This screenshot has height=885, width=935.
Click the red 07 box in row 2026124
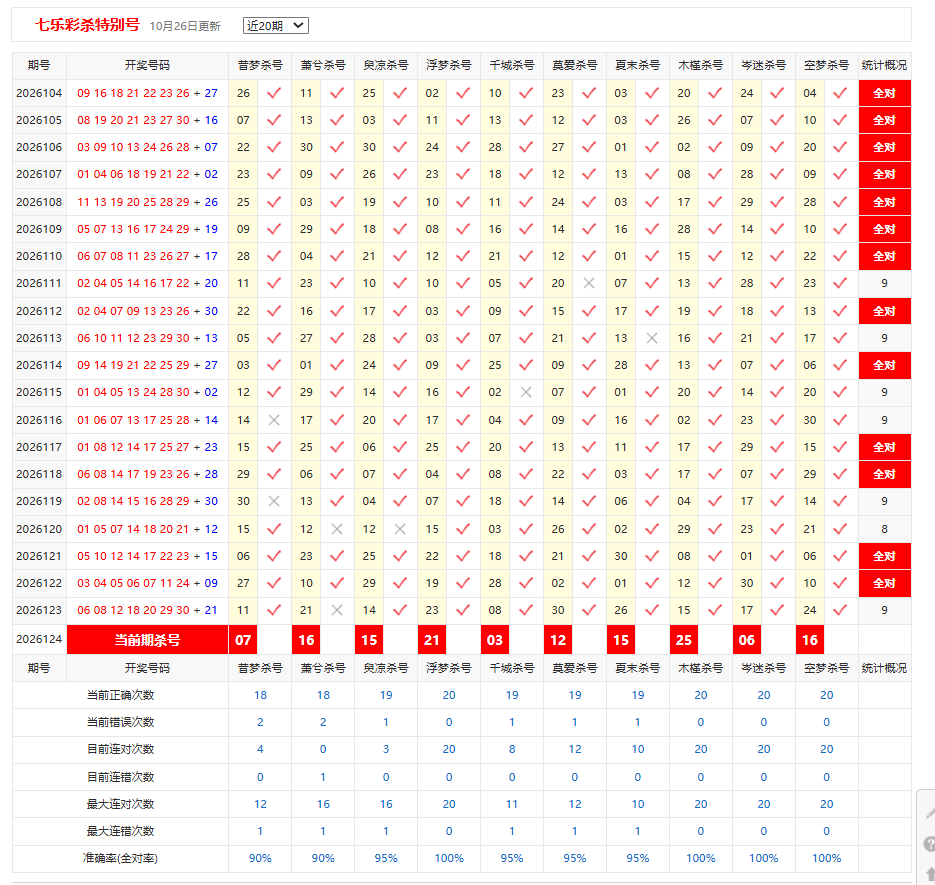pyautogui.click(x=243, y=640)
